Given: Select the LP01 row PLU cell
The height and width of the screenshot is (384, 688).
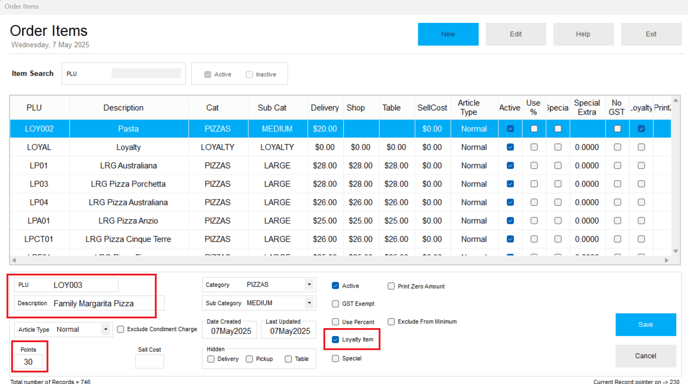Looking at the screenshot, I should [x=39, y=166].
